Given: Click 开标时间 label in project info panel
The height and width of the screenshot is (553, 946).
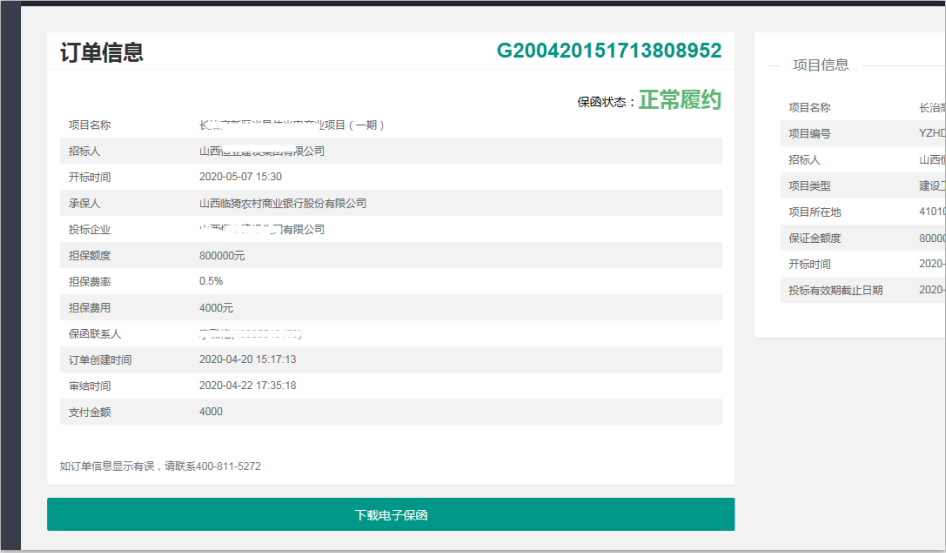Looking at the screenshot, I should [x=809, y=264].
